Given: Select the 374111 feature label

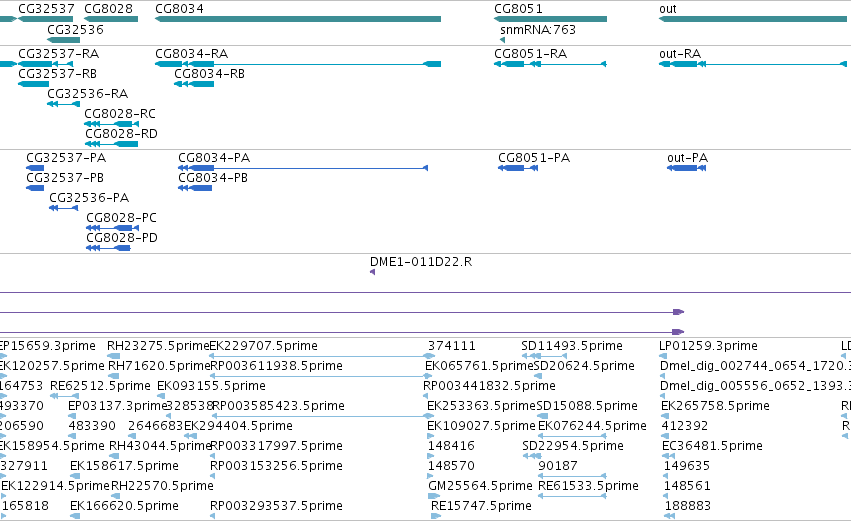Looking at the screenshot, I should click(x=452, y=346).
